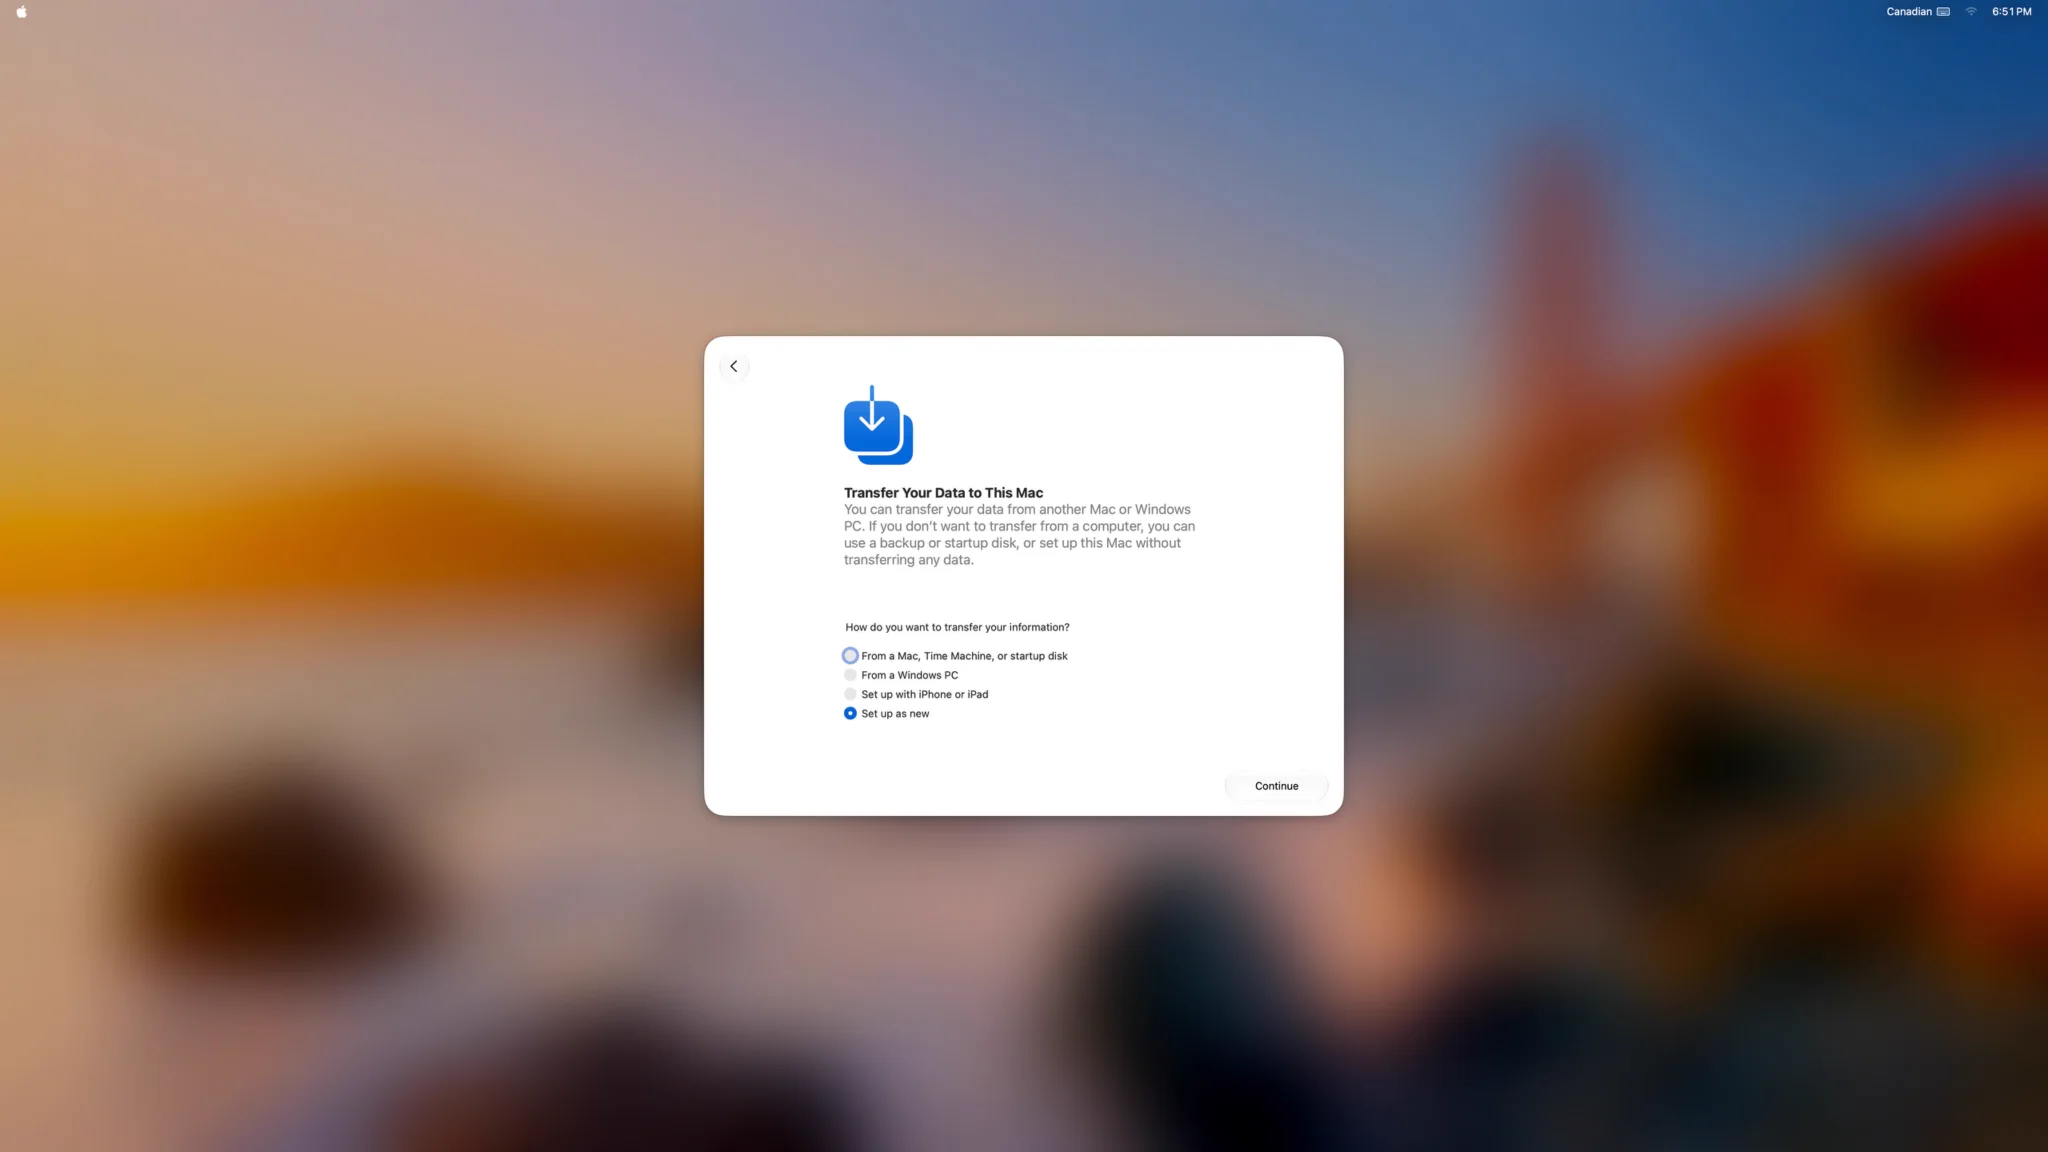
Task: Go back using the chevron arrow button
Action: click(x=734, y=366)
